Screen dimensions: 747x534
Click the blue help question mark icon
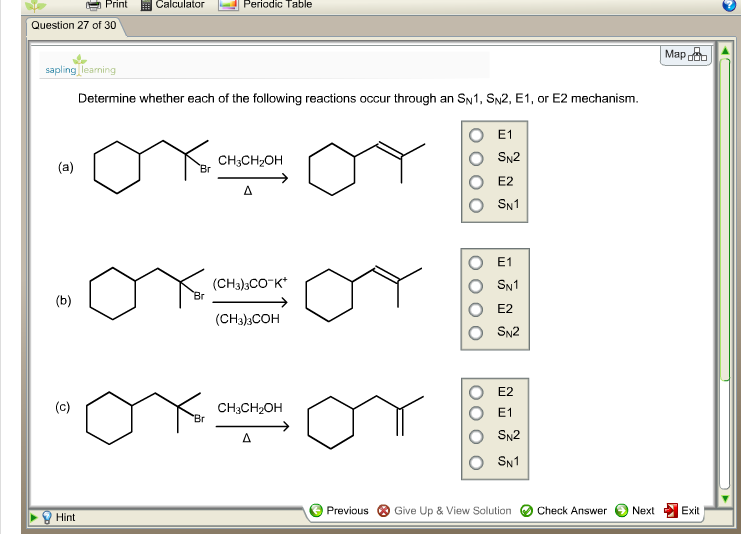coord(729,5)
